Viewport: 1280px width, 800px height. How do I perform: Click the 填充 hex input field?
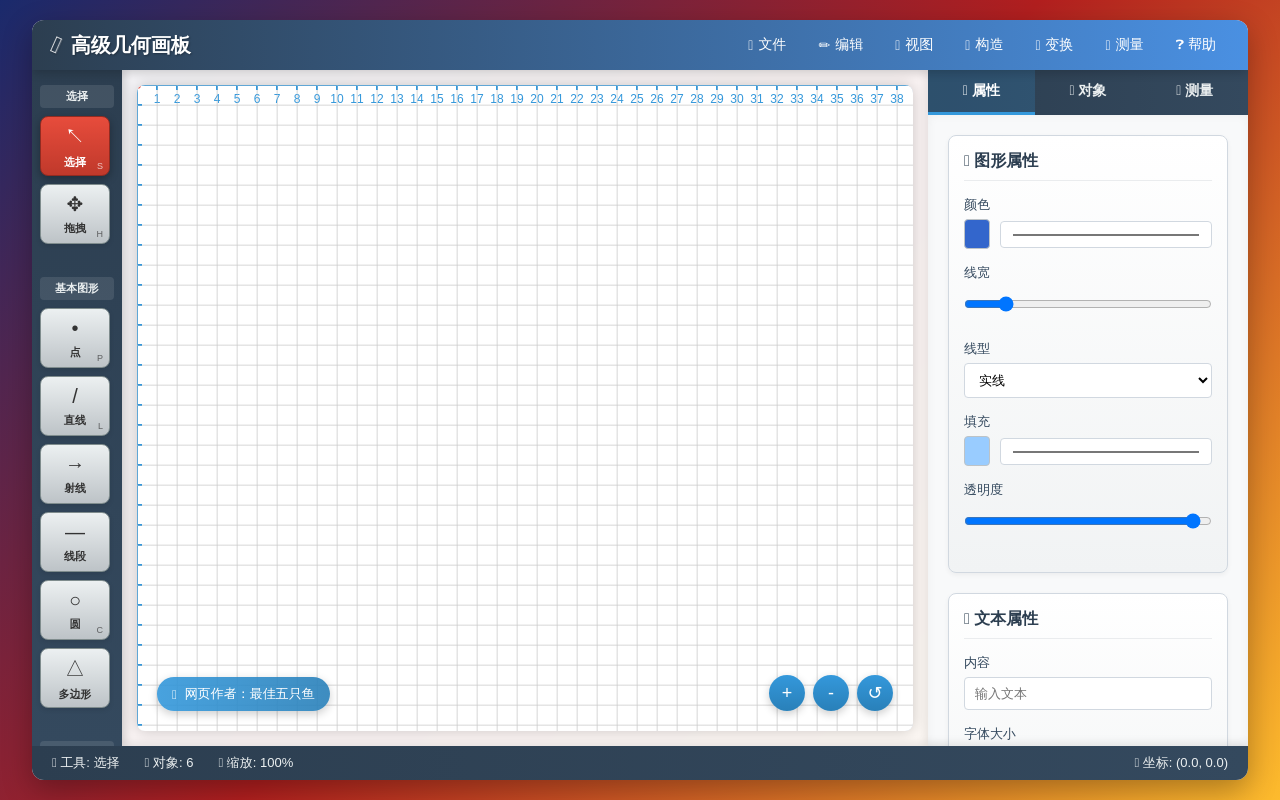[x=1106, y=452]
